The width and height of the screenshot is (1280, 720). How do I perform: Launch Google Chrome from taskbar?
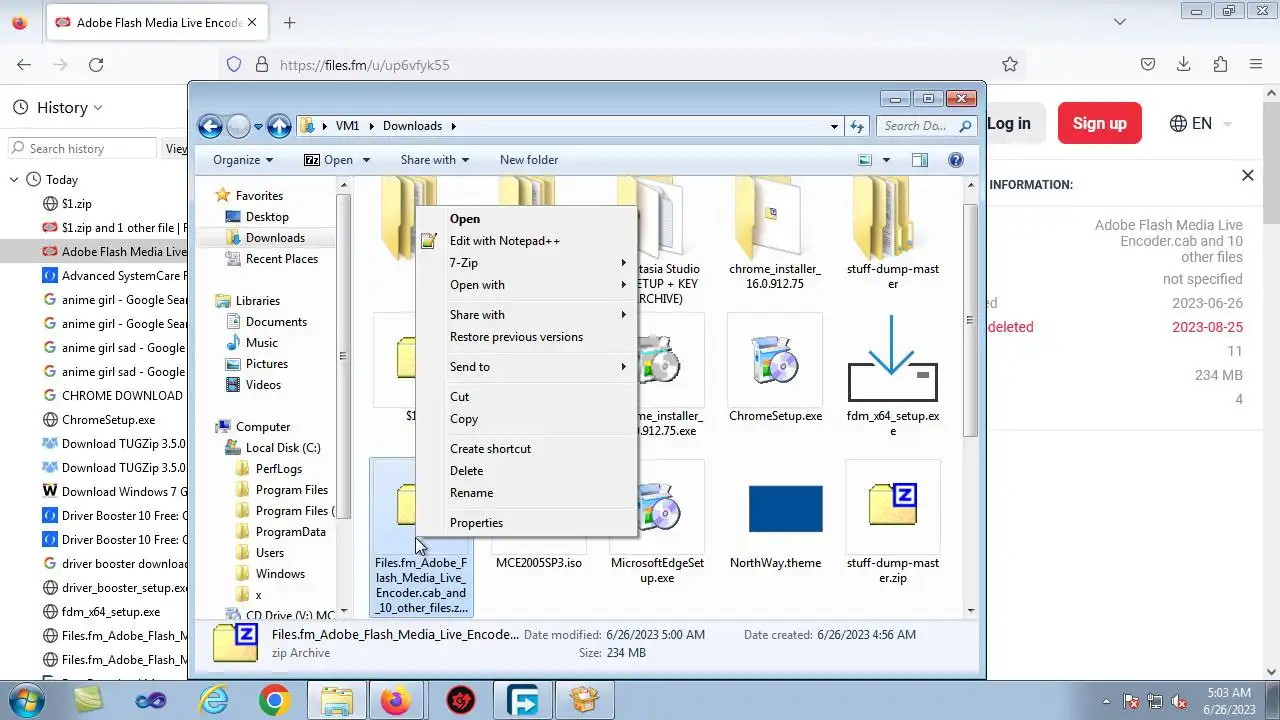tap(275, 701)
